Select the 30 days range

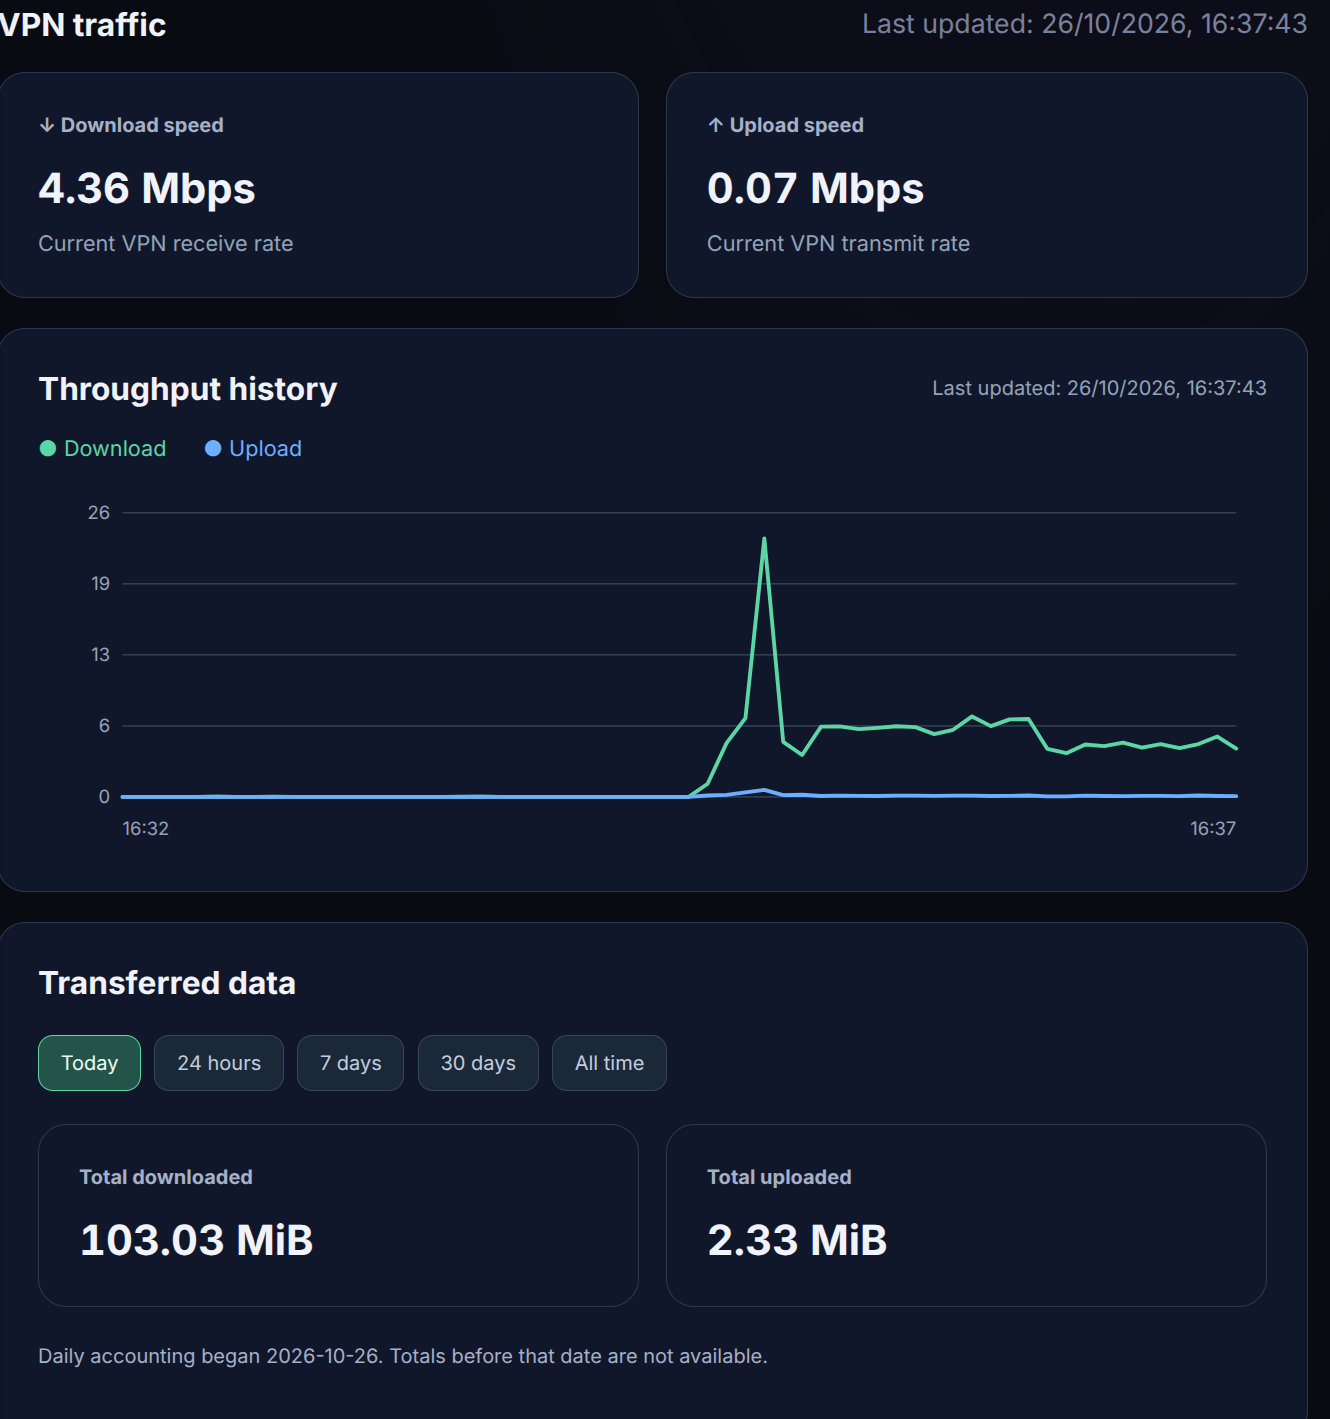(x=478, y=1063)
